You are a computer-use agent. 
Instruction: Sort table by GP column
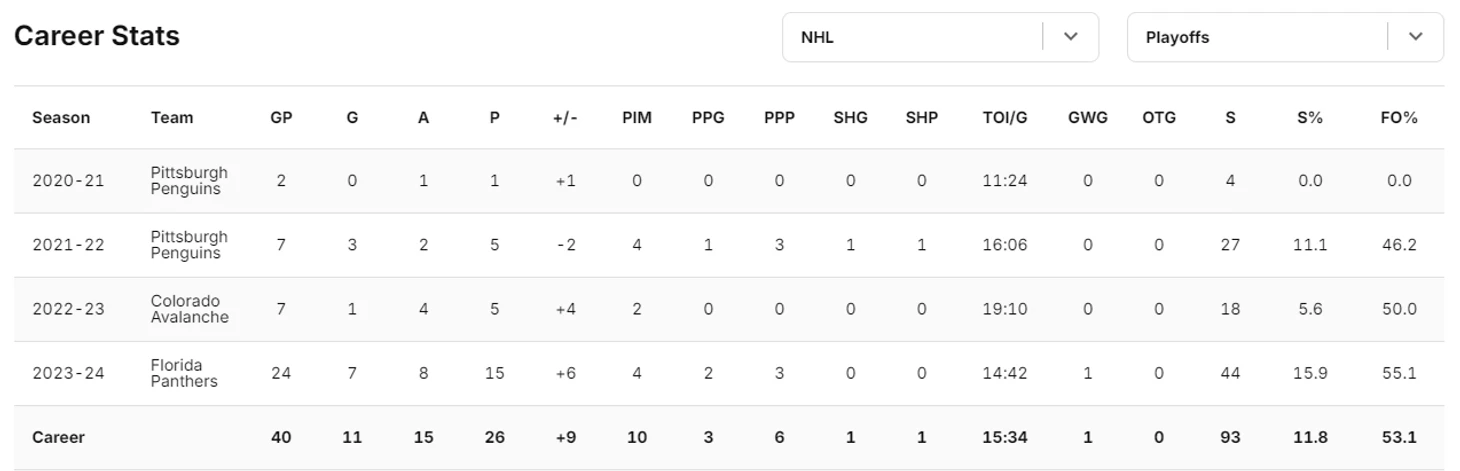[281, 118]
